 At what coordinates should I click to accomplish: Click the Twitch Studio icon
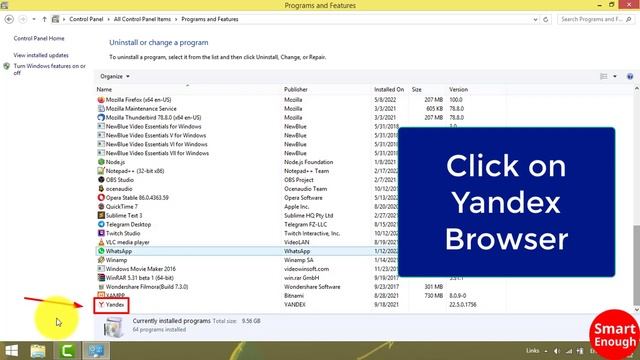(101, 233)
